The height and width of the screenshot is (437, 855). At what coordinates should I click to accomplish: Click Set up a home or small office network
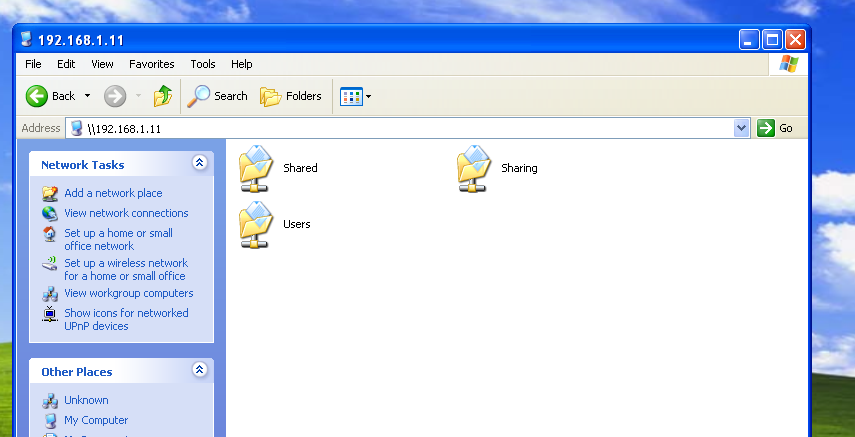tap(118, 240)
